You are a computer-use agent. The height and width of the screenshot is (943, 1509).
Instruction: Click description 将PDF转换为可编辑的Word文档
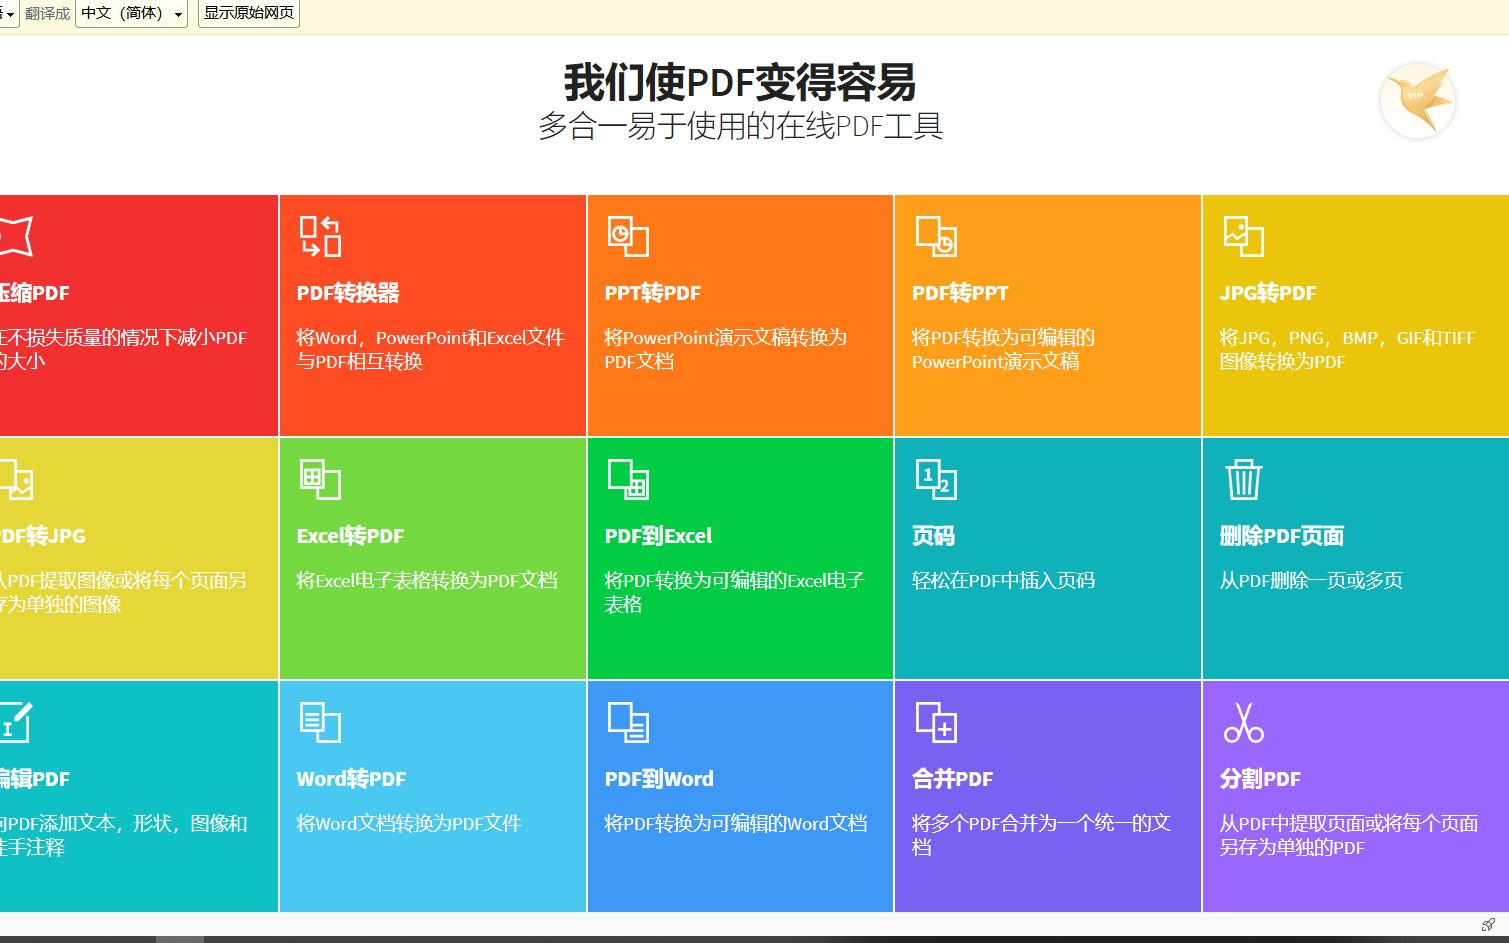tap(736, 823)
